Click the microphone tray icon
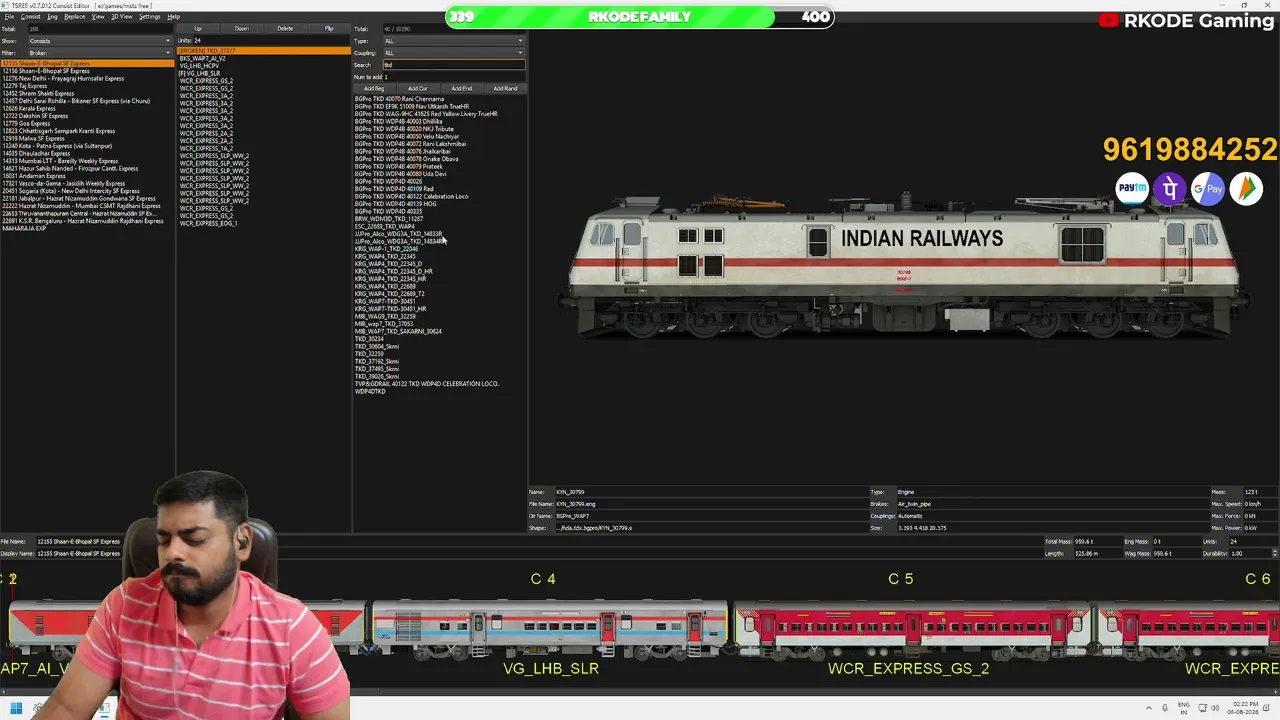The width and height of the screenshot is (1280, 720). (x=1165, y=709)
